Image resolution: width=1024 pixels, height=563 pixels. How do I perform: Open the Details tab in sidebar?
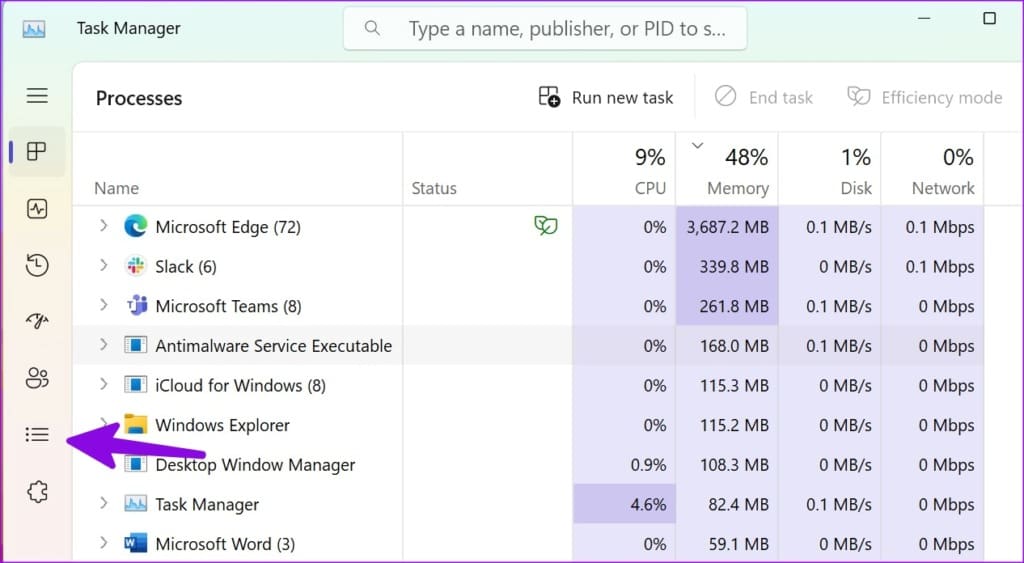click(x=37, y=434)
